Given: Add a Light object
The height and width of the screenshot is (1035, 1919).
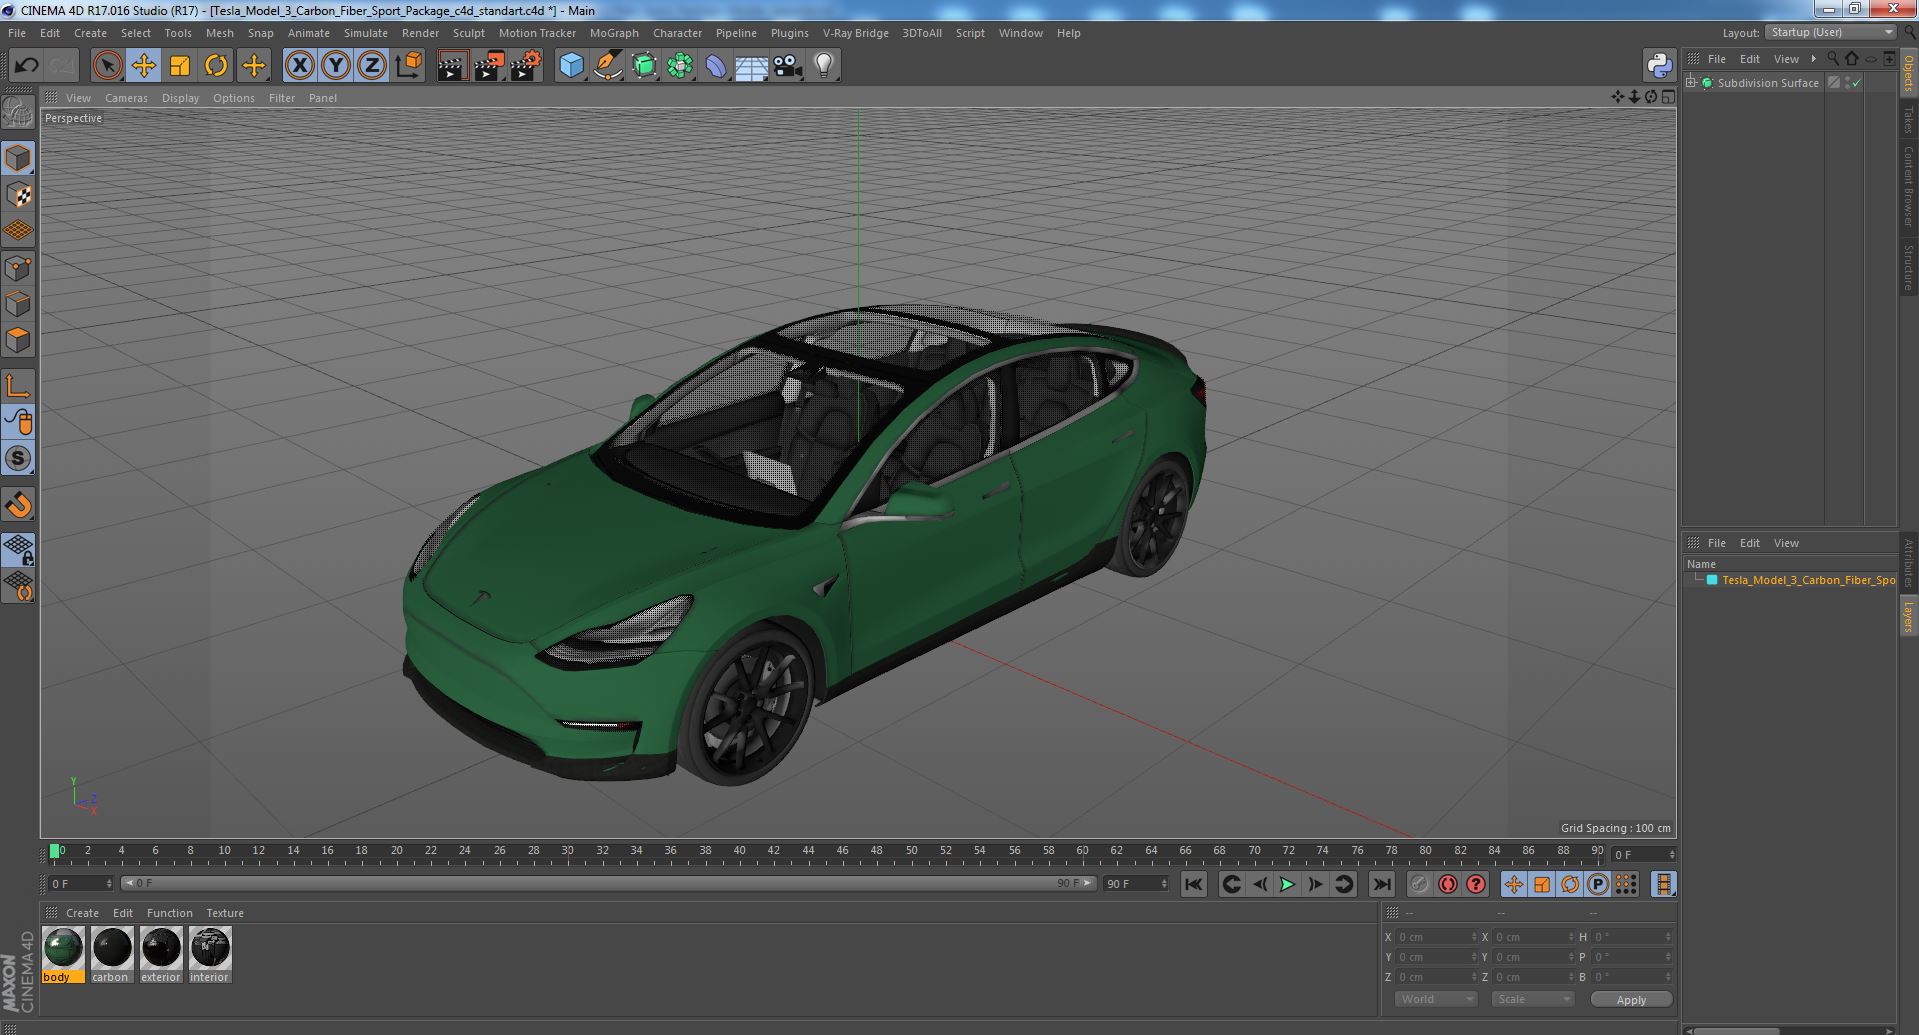Looking at the screenshot, I should tap(823, 66).
